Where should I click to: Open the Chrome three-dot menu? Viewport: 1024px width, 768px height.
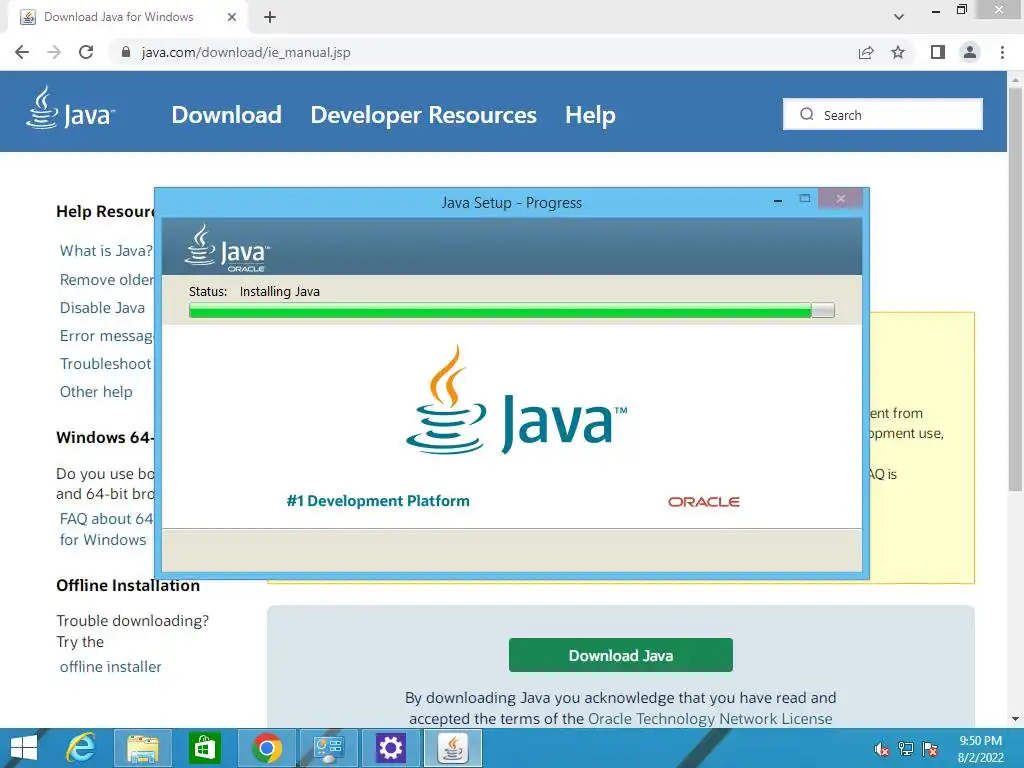[1002, 52]
